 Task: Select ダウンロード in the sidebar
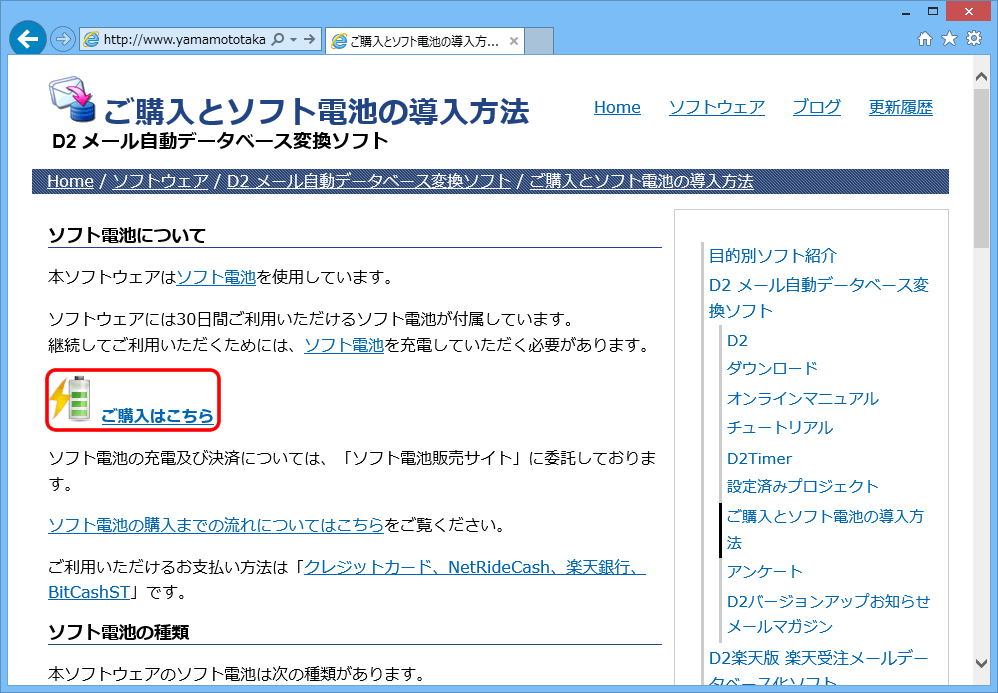772,368
